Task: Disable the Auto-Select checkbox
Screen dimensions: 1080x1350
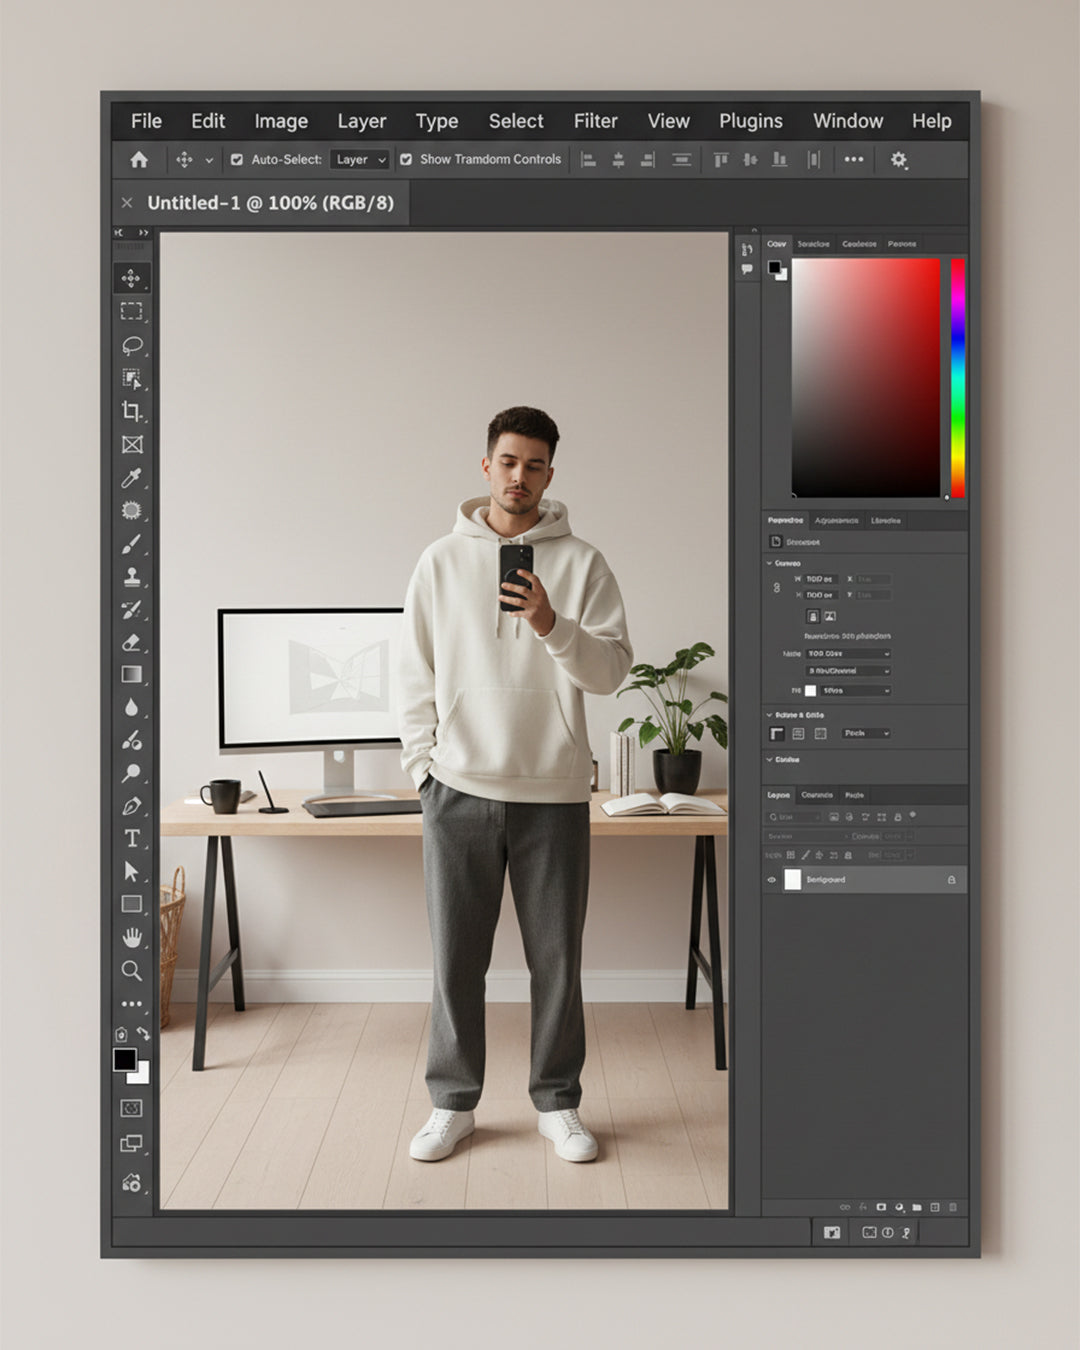Action: pyautogui.click(x=237, y=160)
